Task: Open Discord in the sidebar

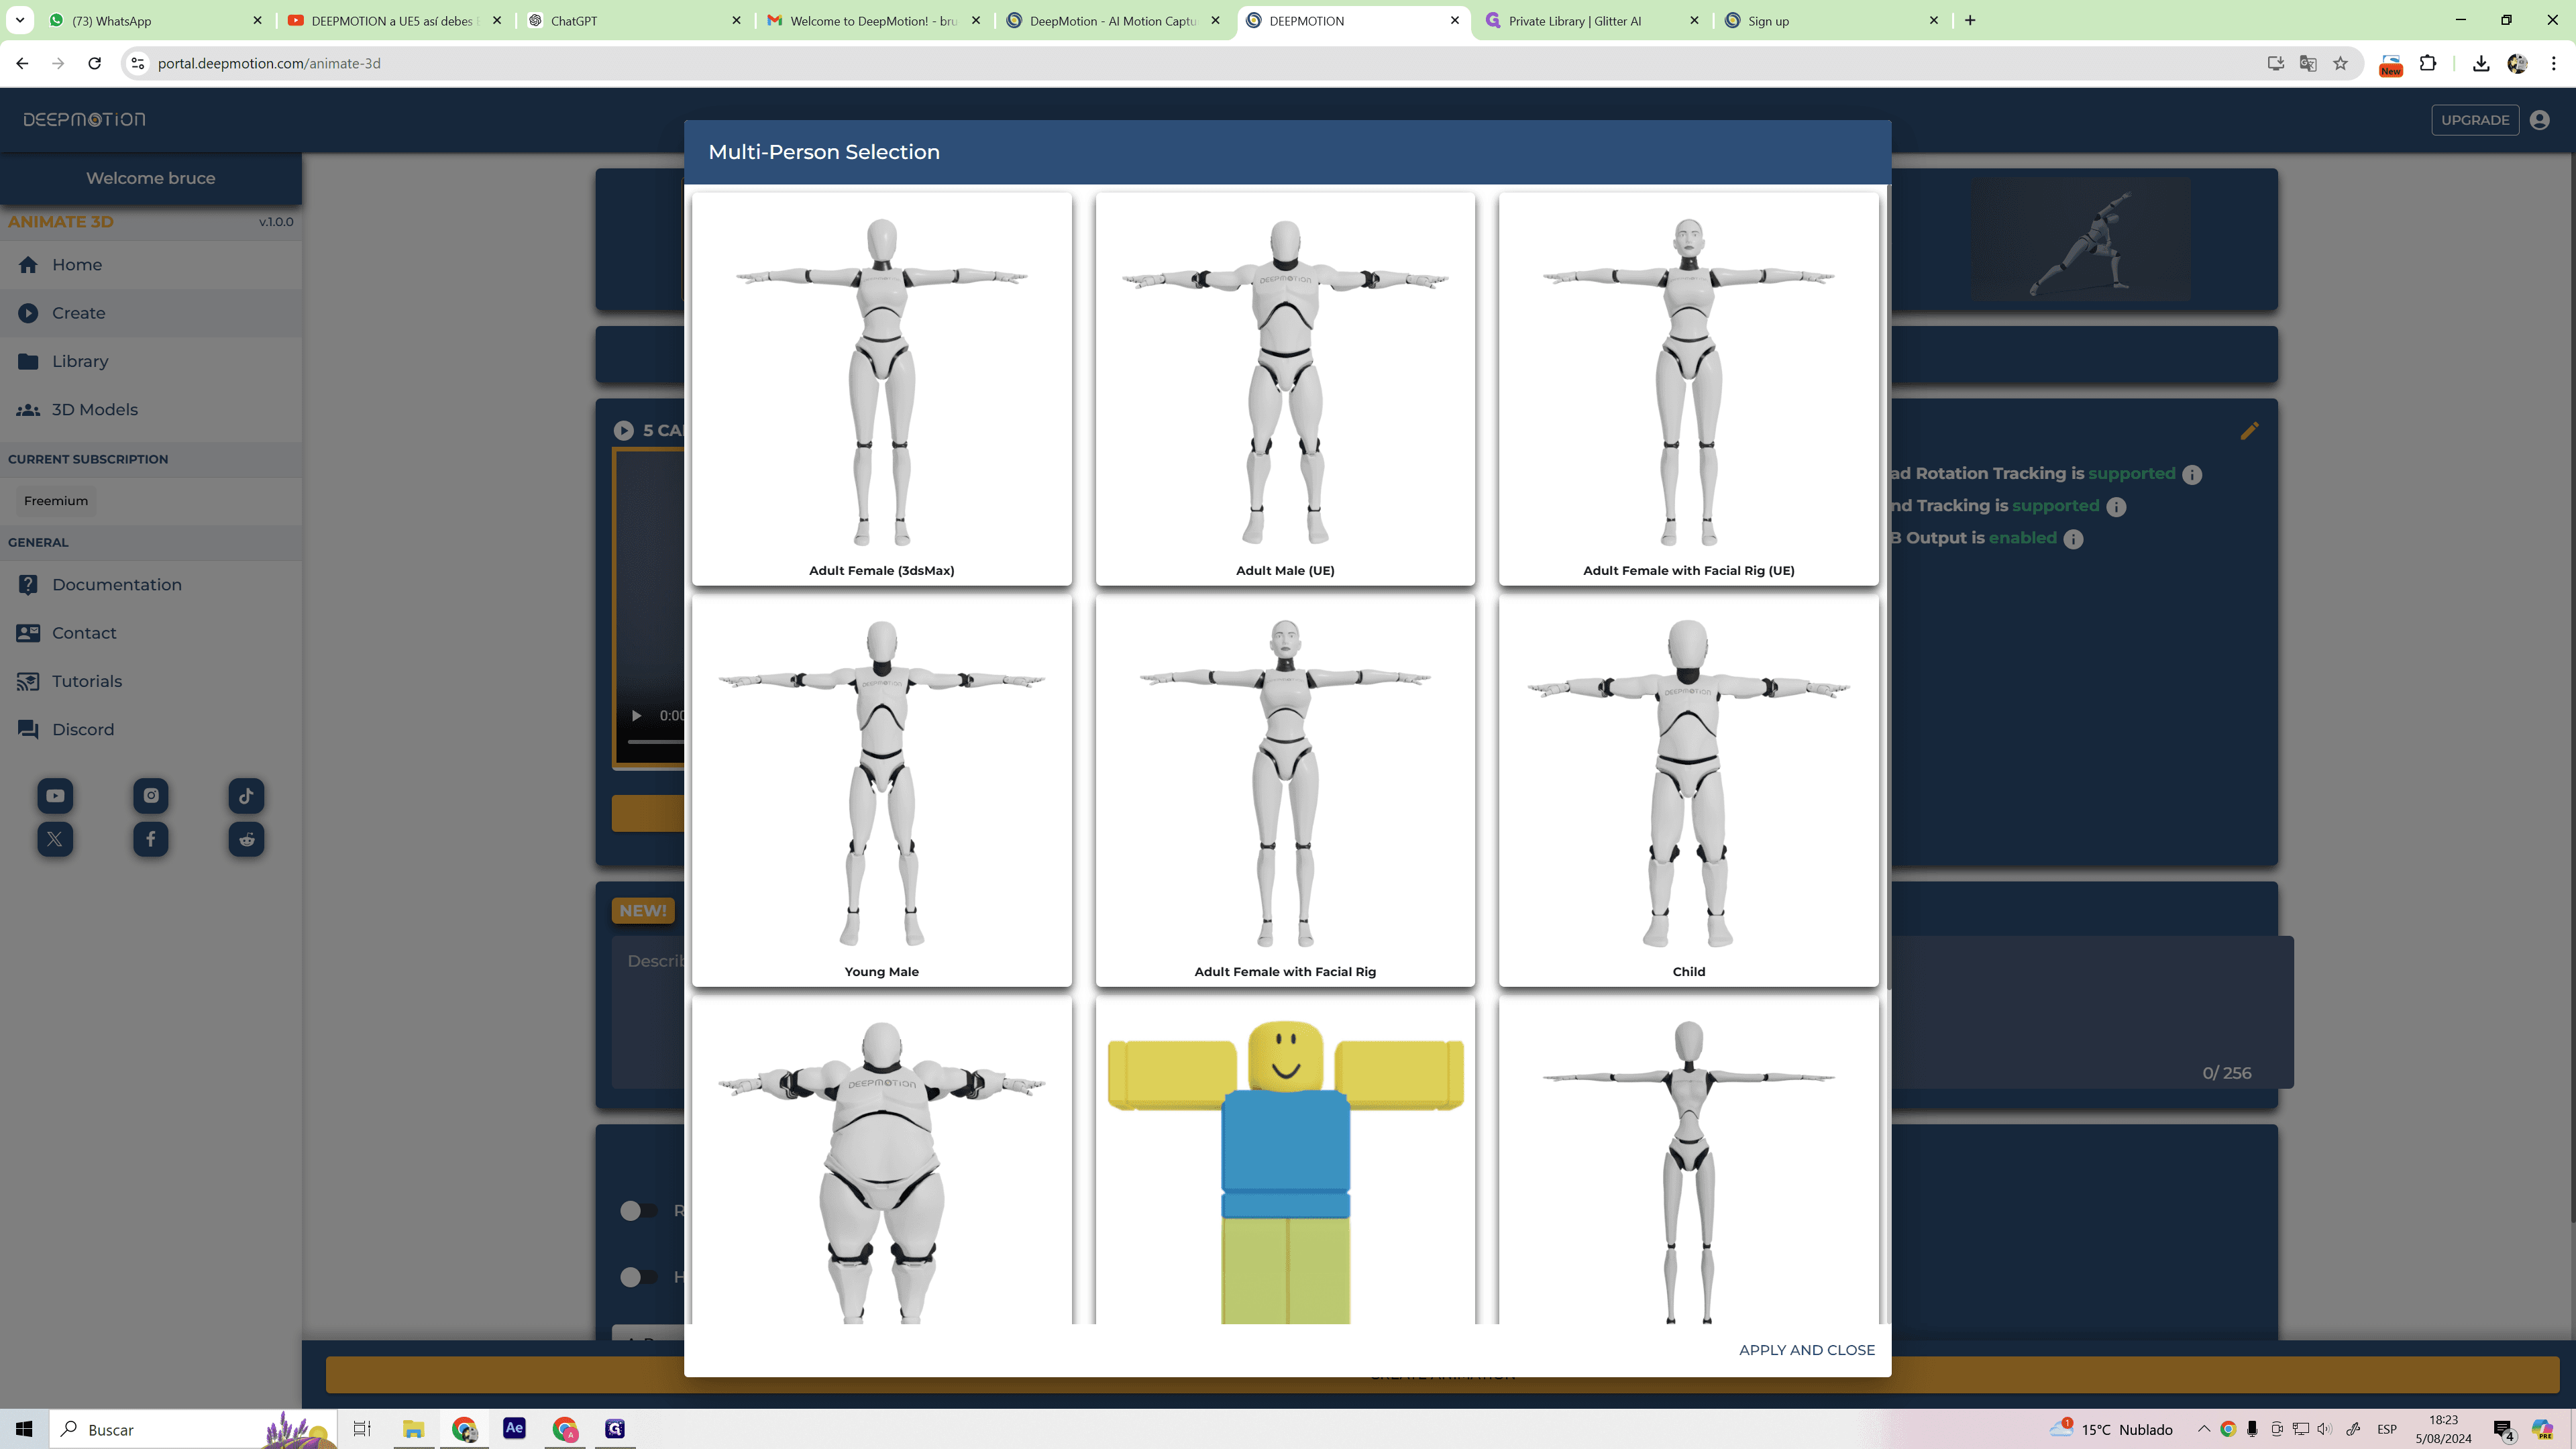Action: (x=151, y=730)
